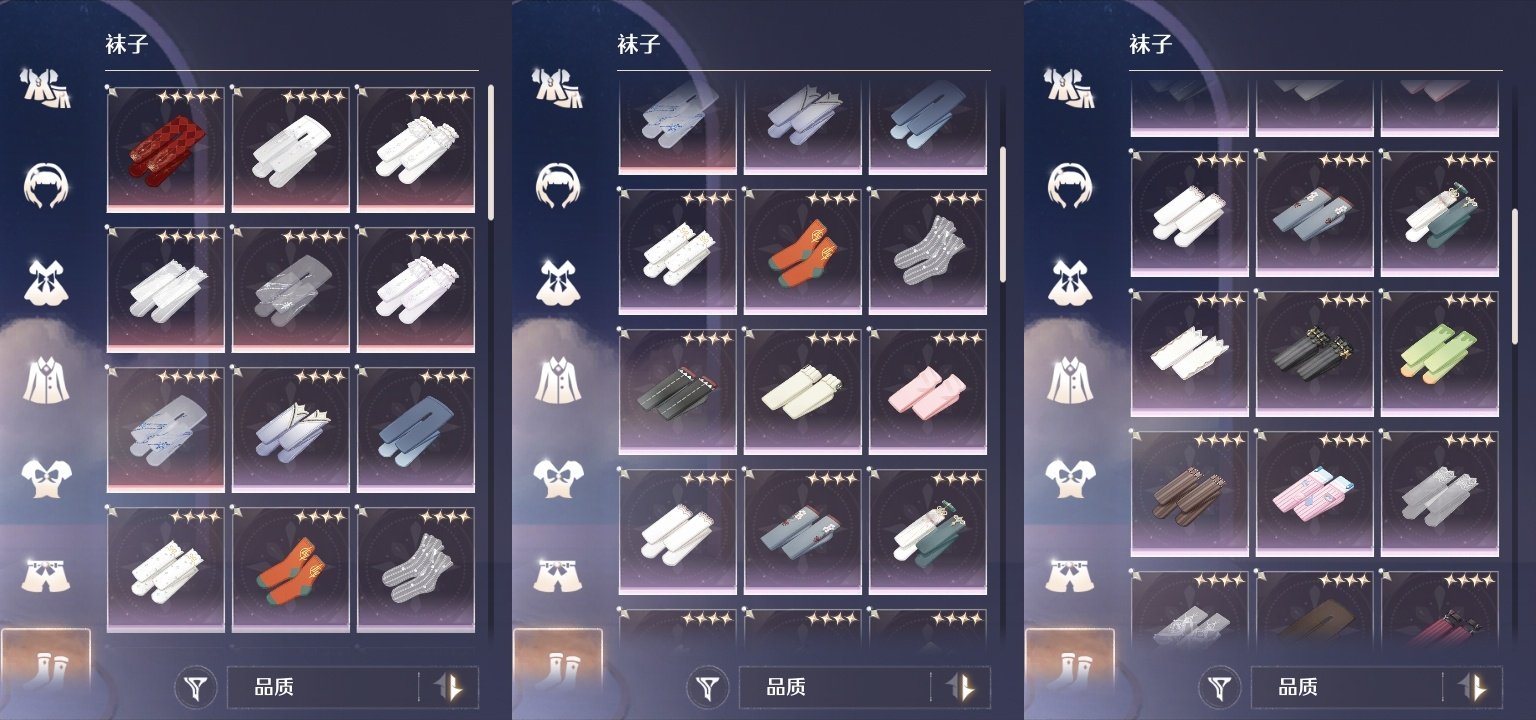Open full outfit category in the right panel

[1070, 86]
